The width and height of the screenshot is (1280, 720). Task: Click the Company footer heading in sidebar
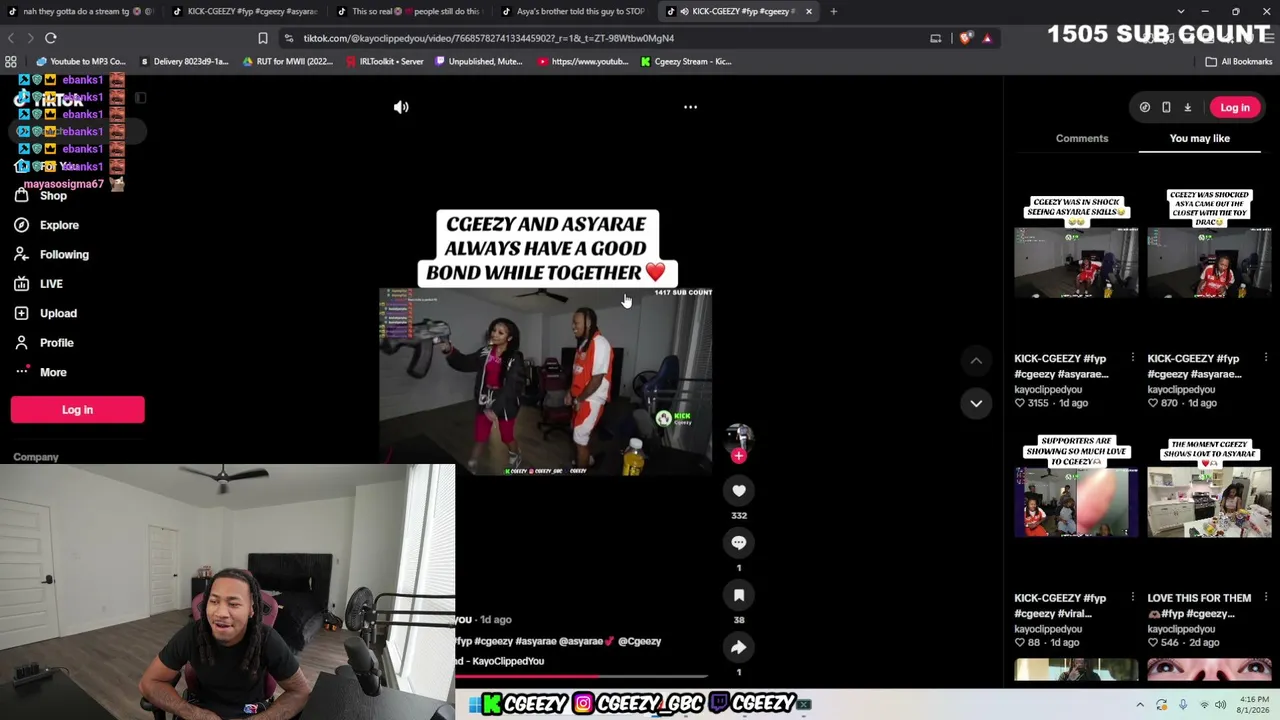(36, 457)
